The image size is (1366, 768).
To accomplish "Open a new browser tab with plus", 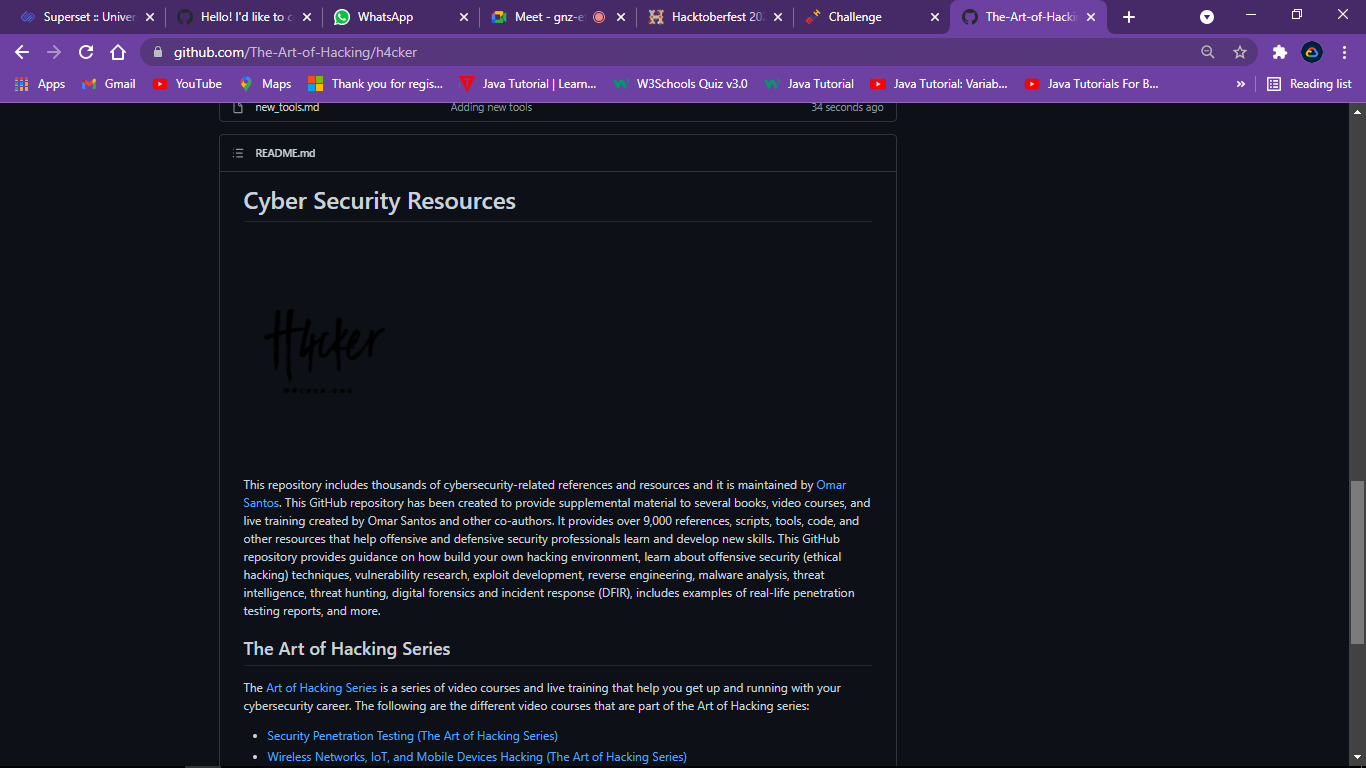I will coord(1129,17).
